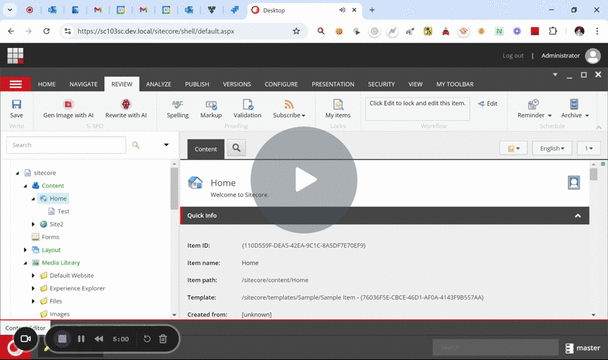Focus the content tree Search field
This screenshot has height=360, width=608.
tap(66, 145)
